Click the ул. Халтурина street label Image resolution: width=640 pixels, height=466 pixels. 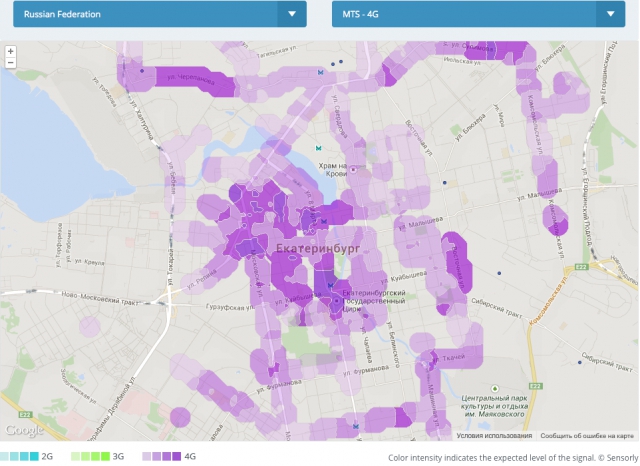pos(142,119)
